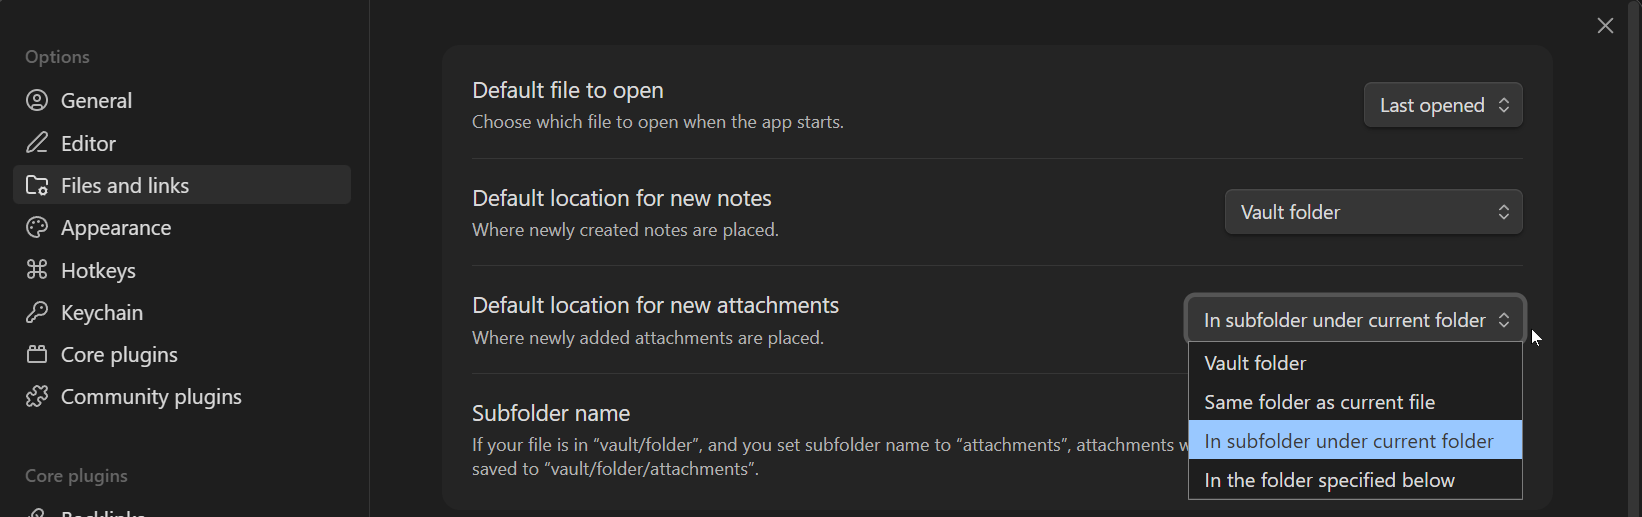The image size is (1642, 517).
Task: Click the Options section heading
Action: pyautogui.click(x=57, y=57)
